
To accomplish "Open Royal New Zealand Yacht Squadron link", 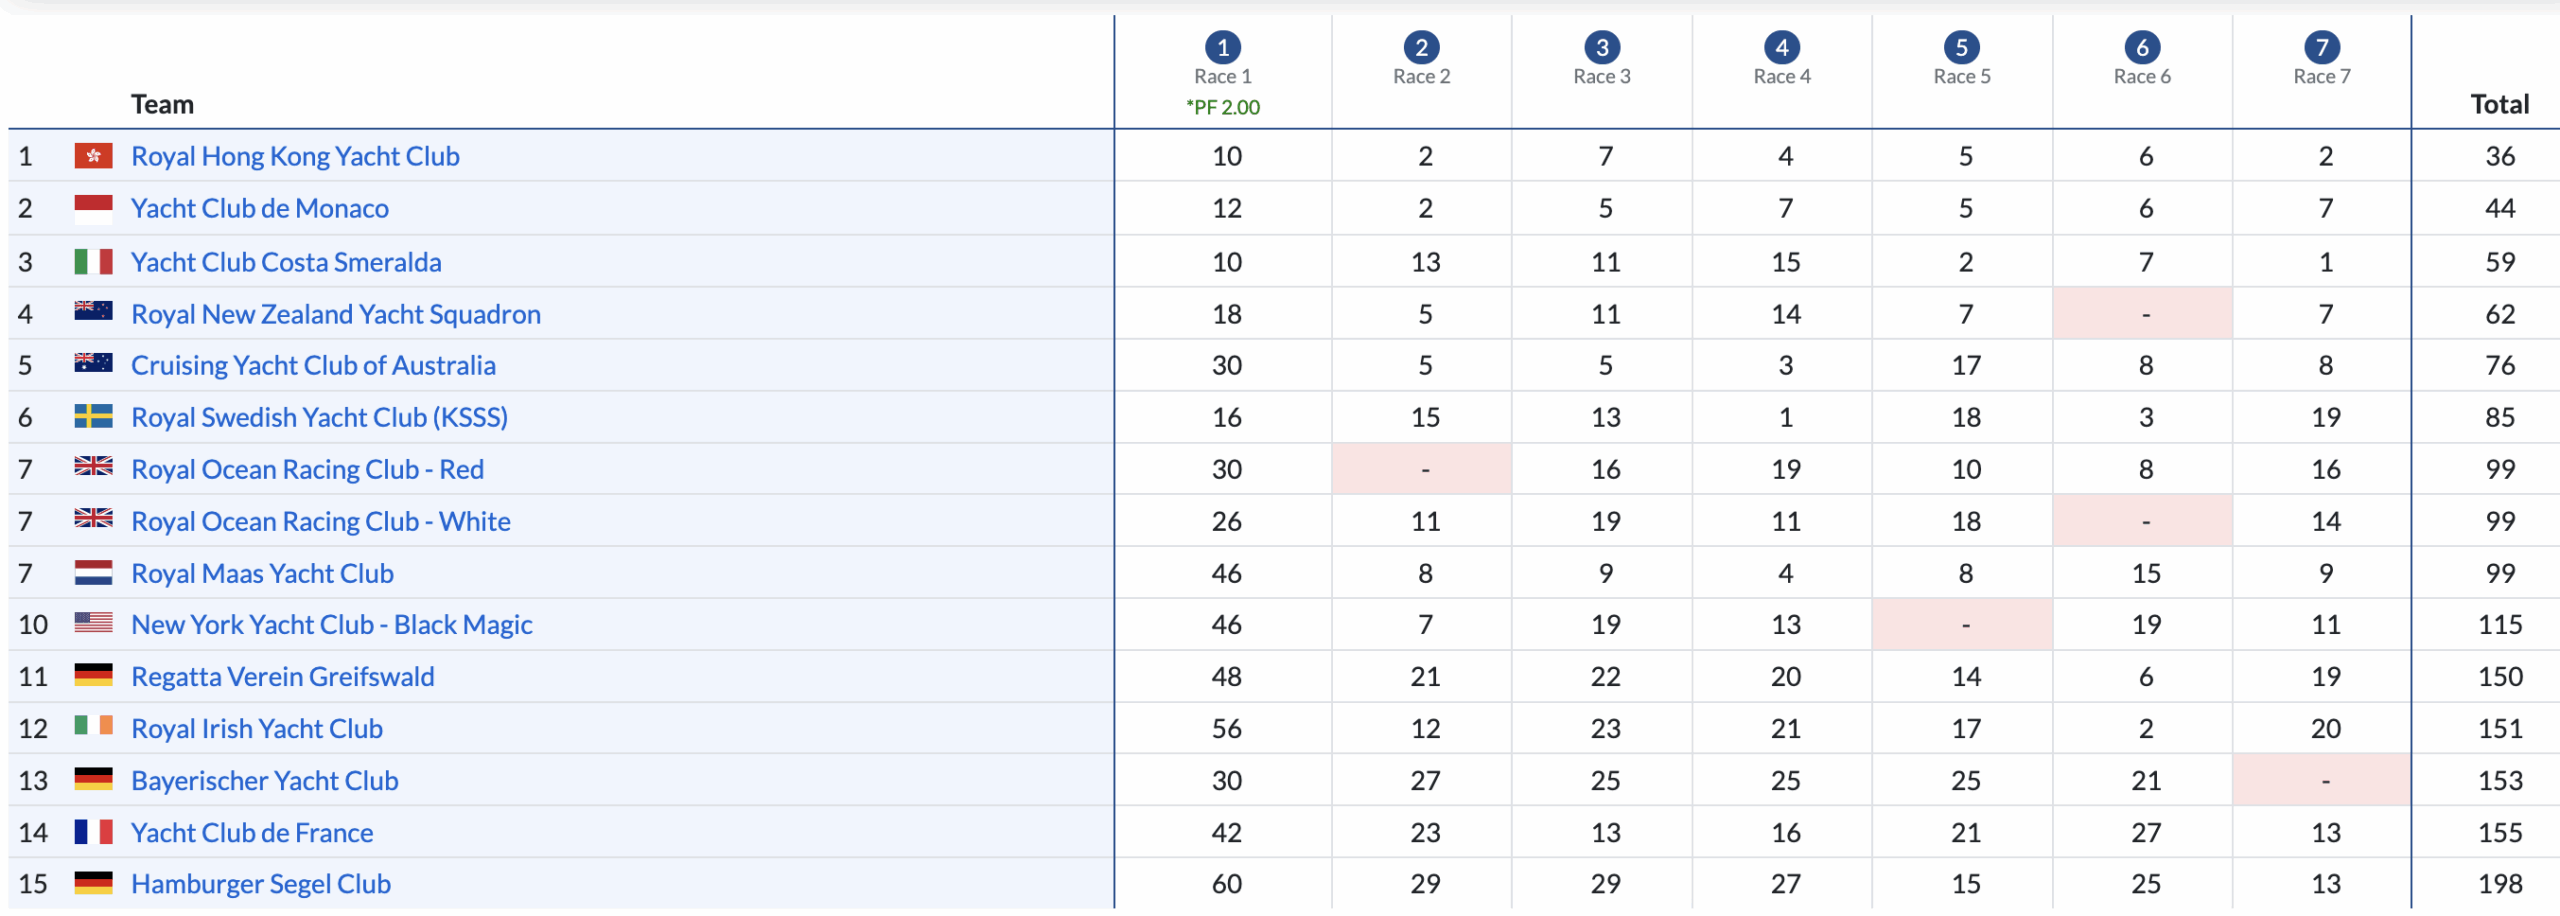I will (336, 315).
